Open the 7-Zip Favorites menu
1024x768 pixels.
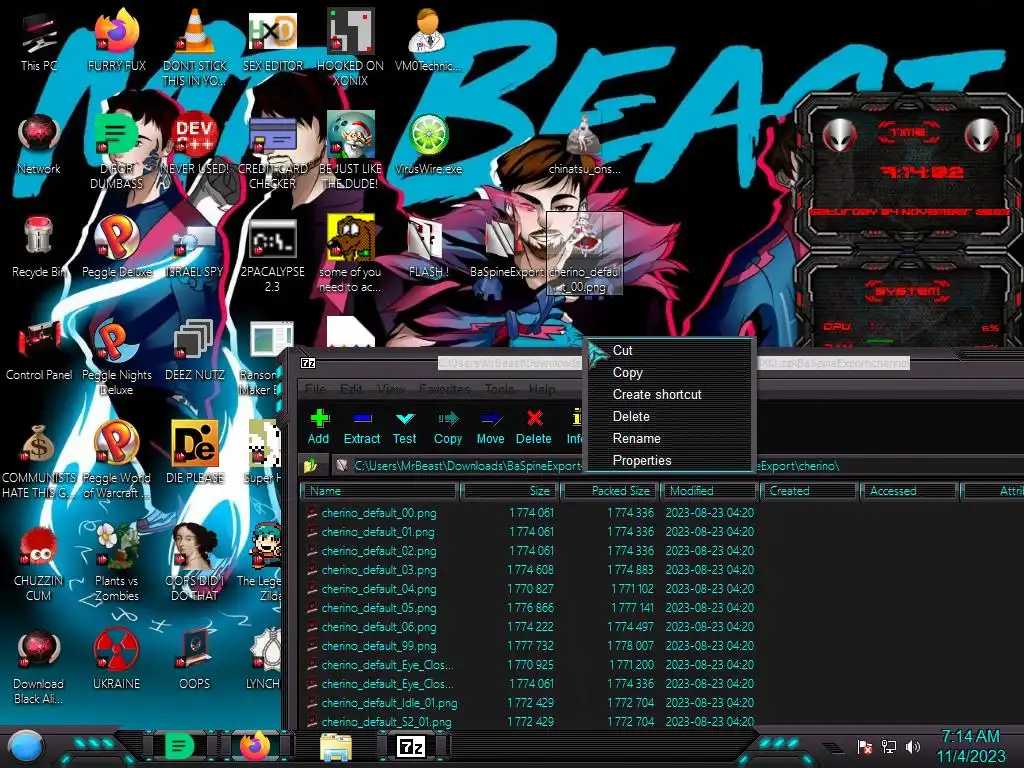coord(445,389)
